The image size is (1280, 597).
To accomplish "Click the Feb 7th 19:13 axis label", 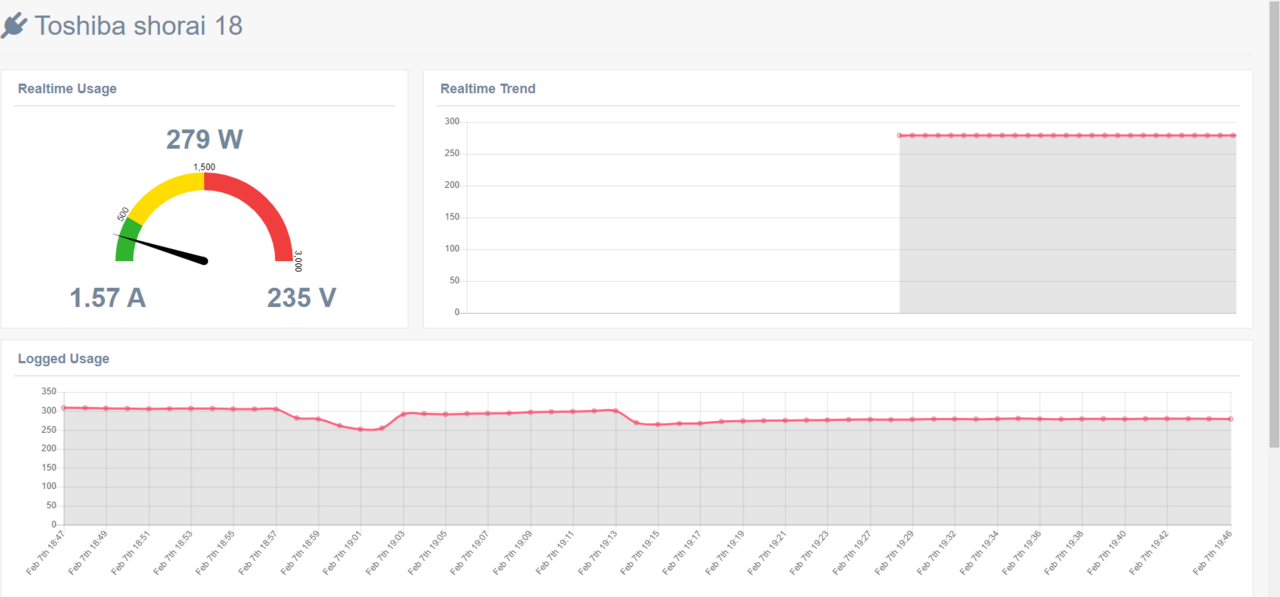I will [598, 552].
